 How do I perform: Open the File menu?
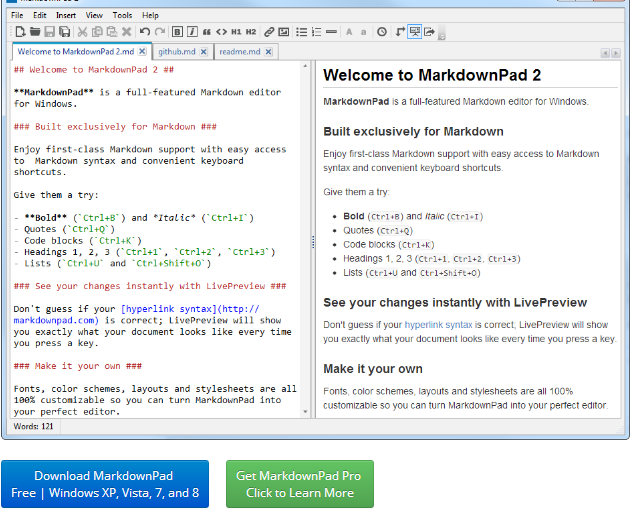point(17,15)
